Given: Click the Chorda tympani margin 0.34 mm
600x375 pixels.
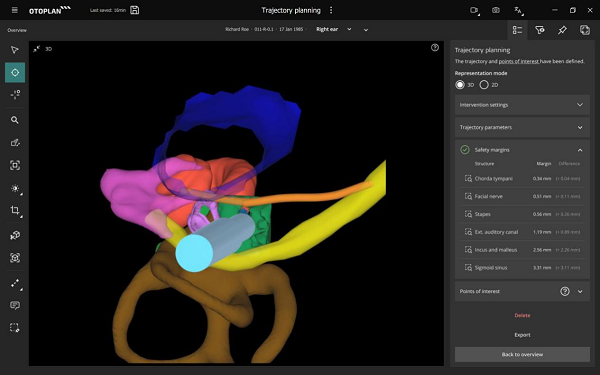Looking at the screenshot, I should point(542,179).
